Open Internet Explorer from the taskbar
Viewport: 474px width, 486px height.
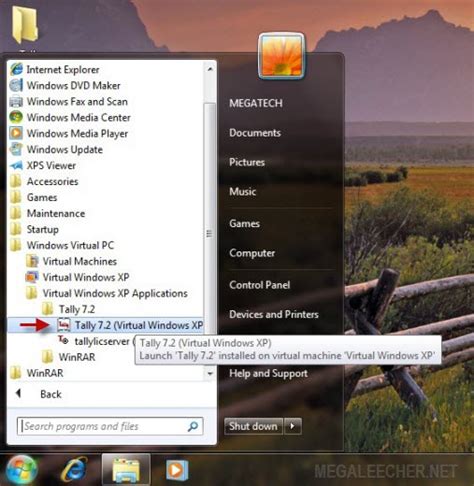tap(75, 470)
